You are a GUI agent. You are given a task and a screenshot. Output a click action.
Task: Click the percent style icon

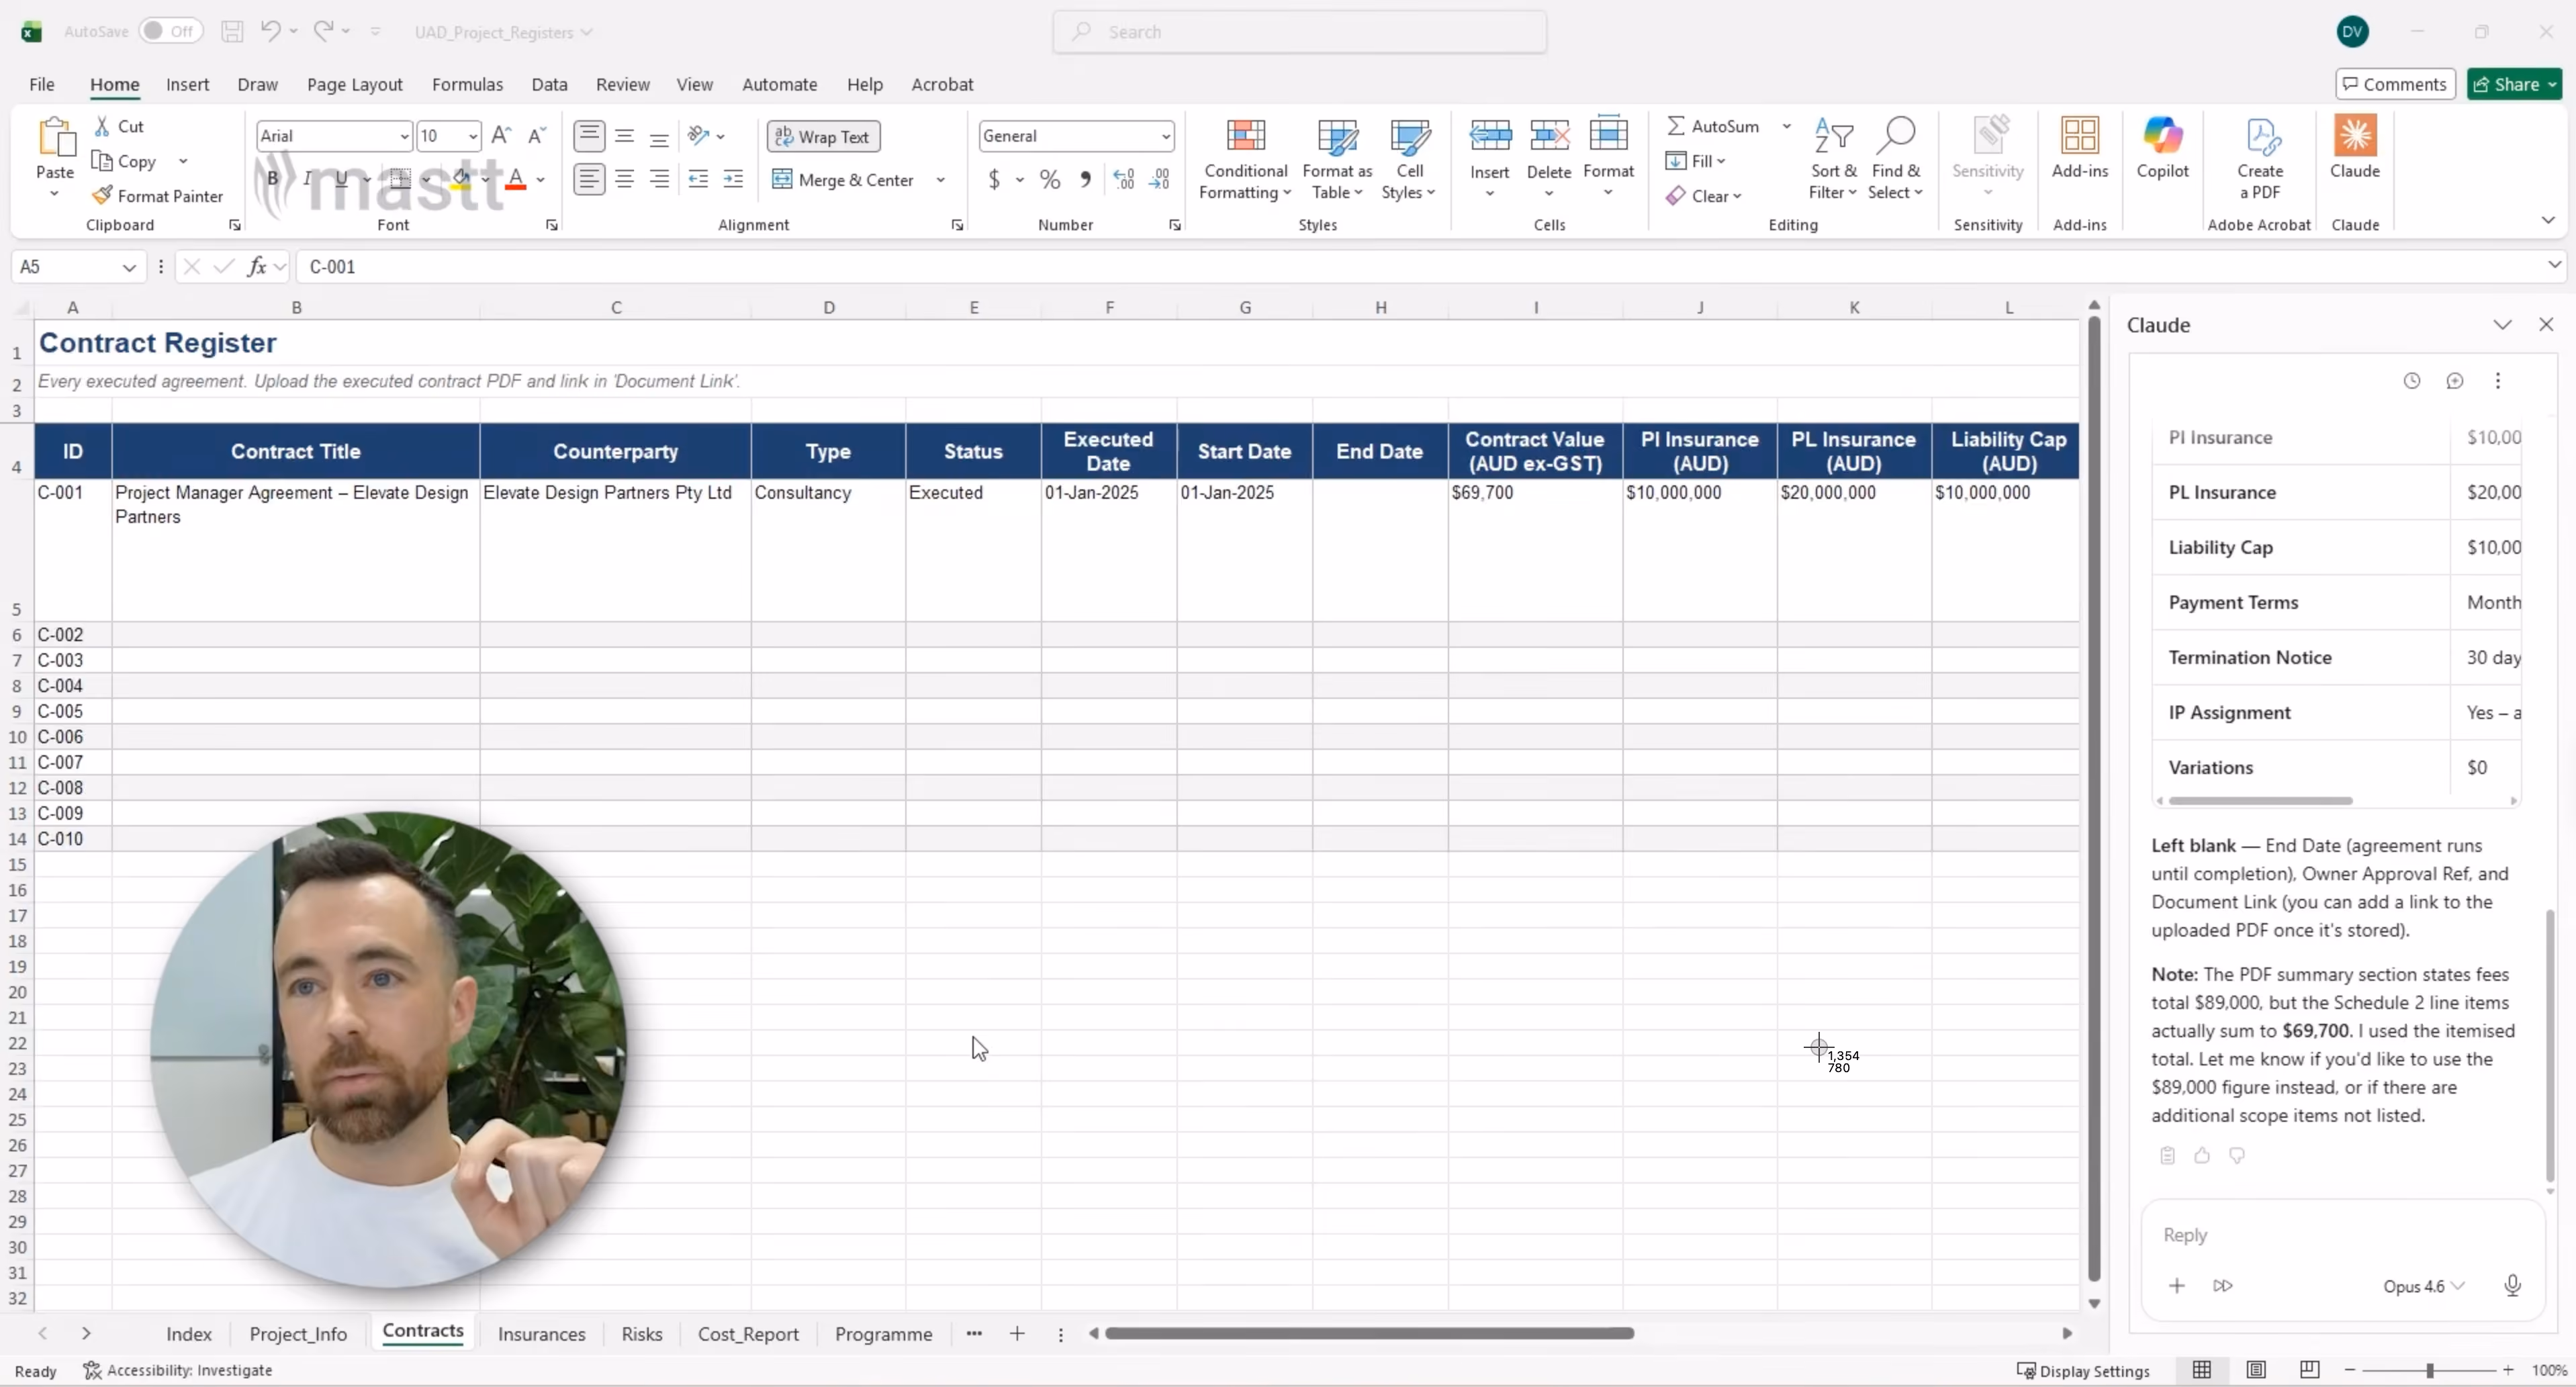1049,179
